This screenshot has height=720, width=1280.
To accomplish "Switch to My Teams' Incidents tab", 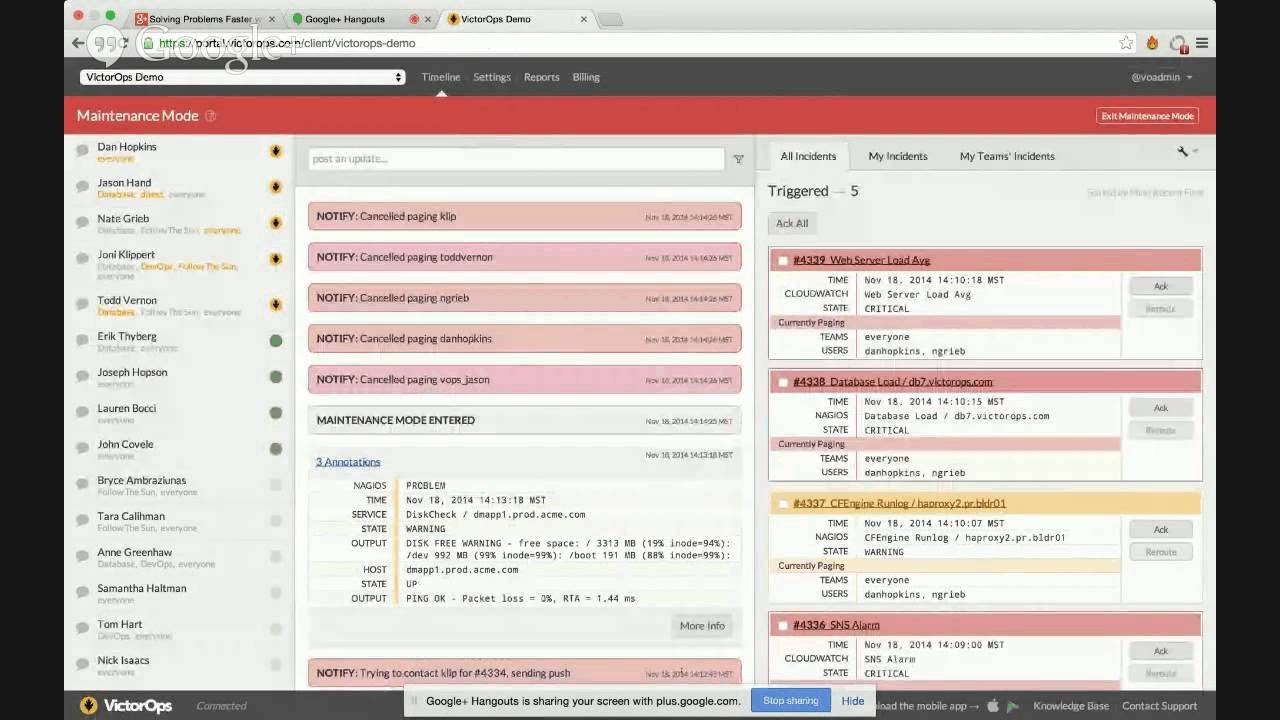I will [1007, 156].
